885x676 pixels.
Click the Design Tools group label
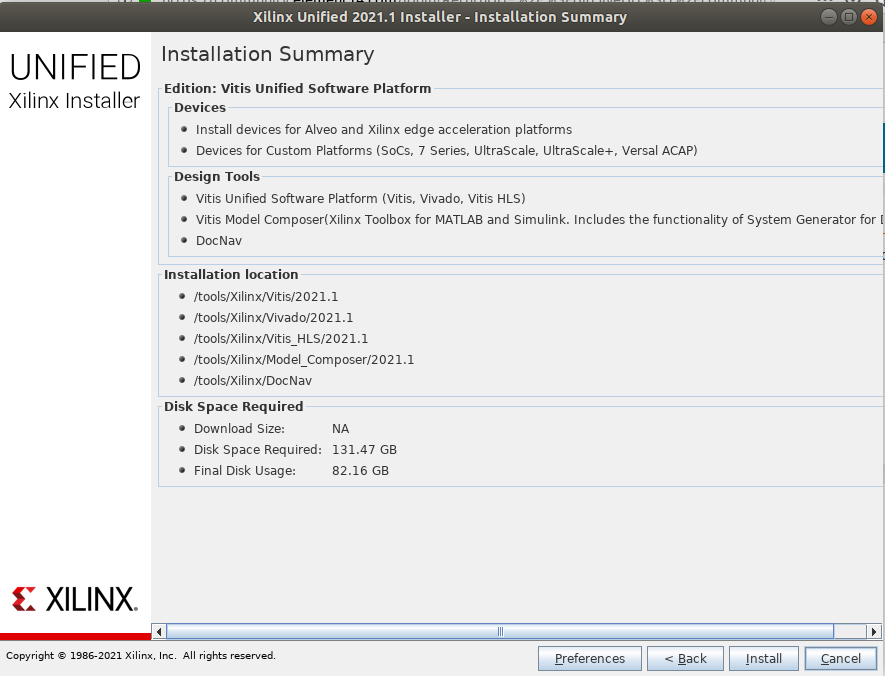click(x=217, y=177)
